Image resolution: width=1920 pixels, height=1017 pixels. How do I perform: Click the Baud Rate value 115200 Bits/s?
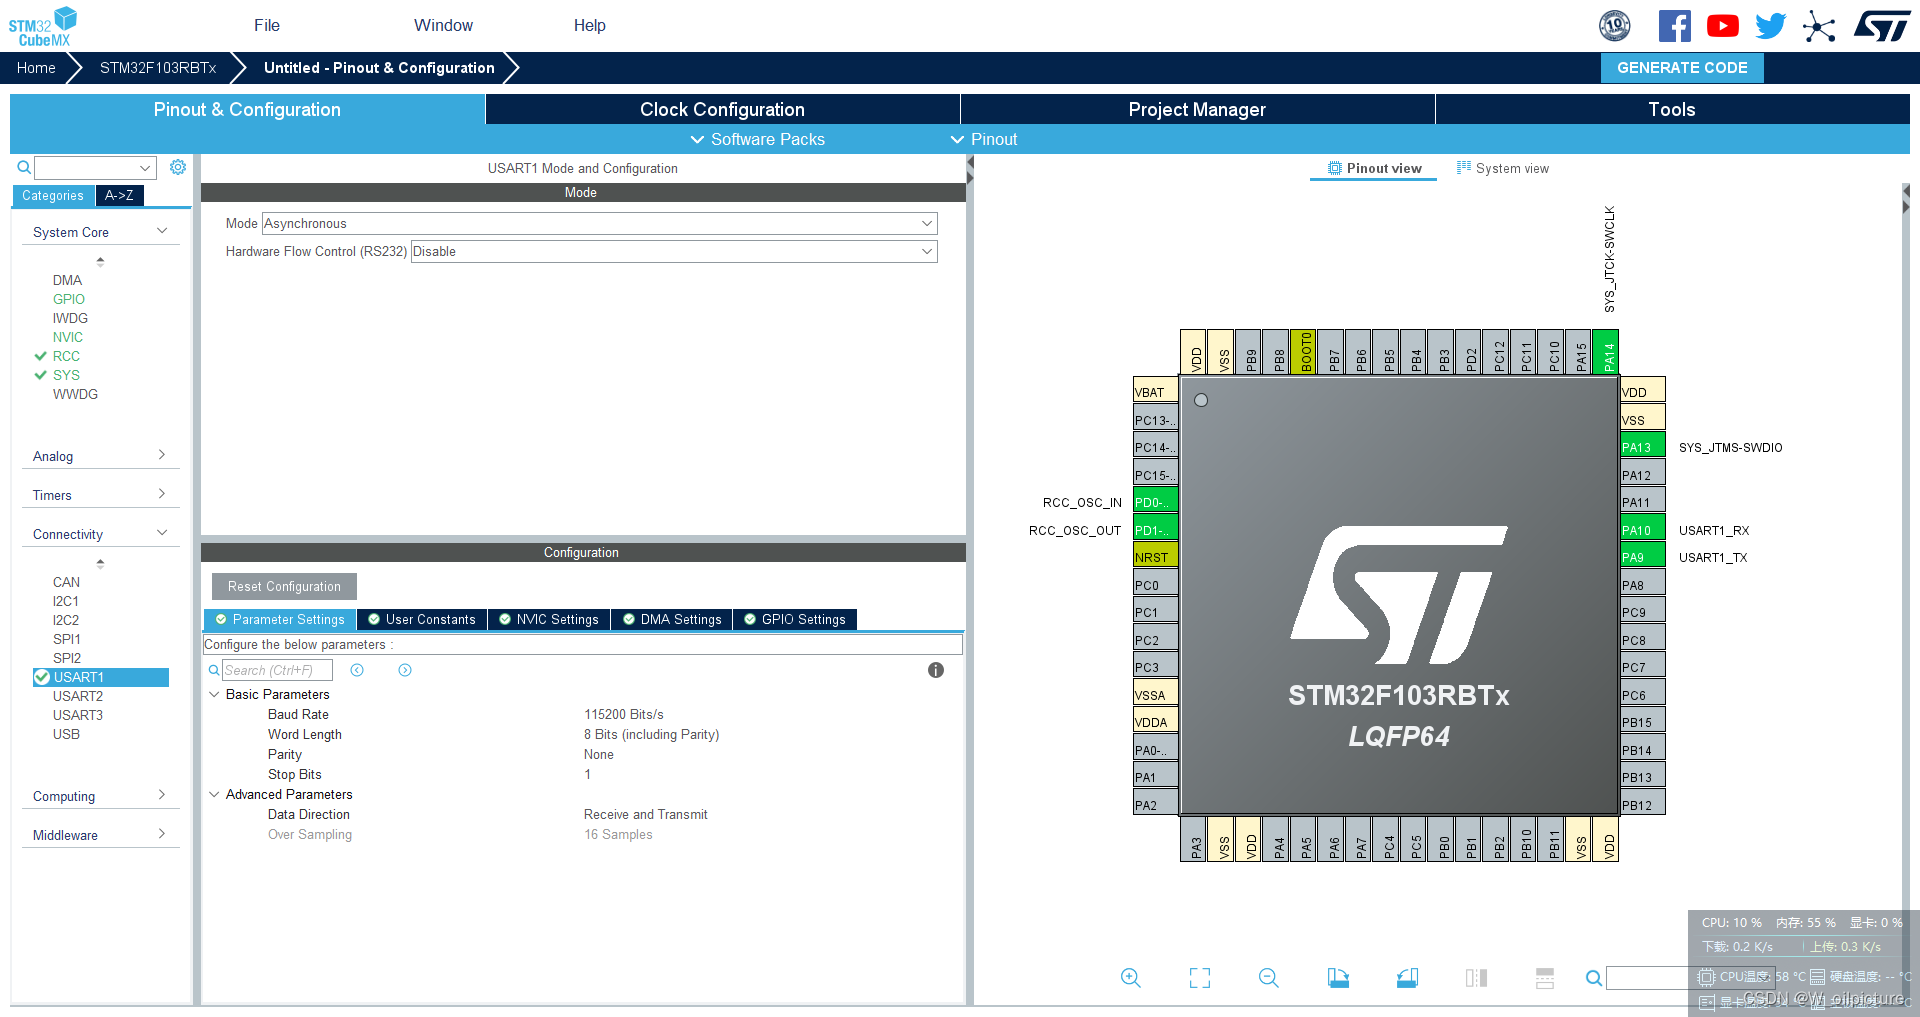tap(624, 714)
